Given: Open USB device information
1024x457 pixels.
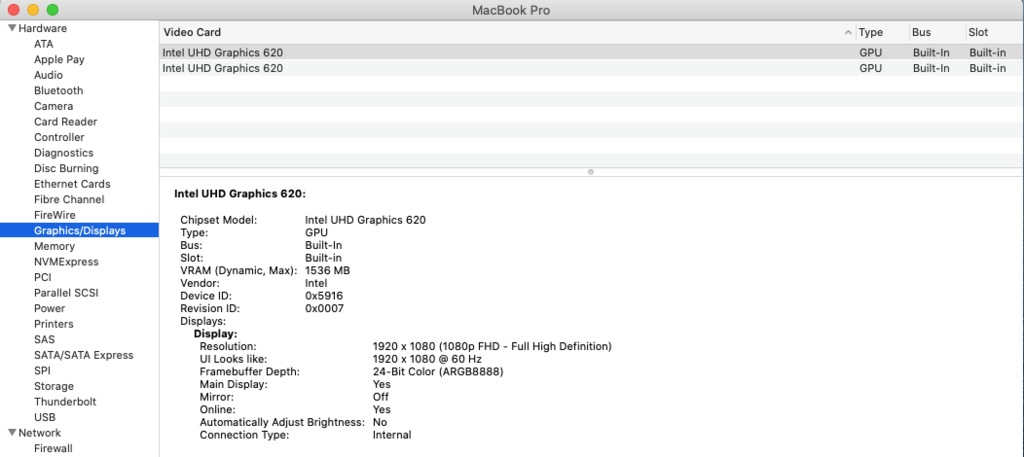Looking at the screenshot, I should (44, 417).
